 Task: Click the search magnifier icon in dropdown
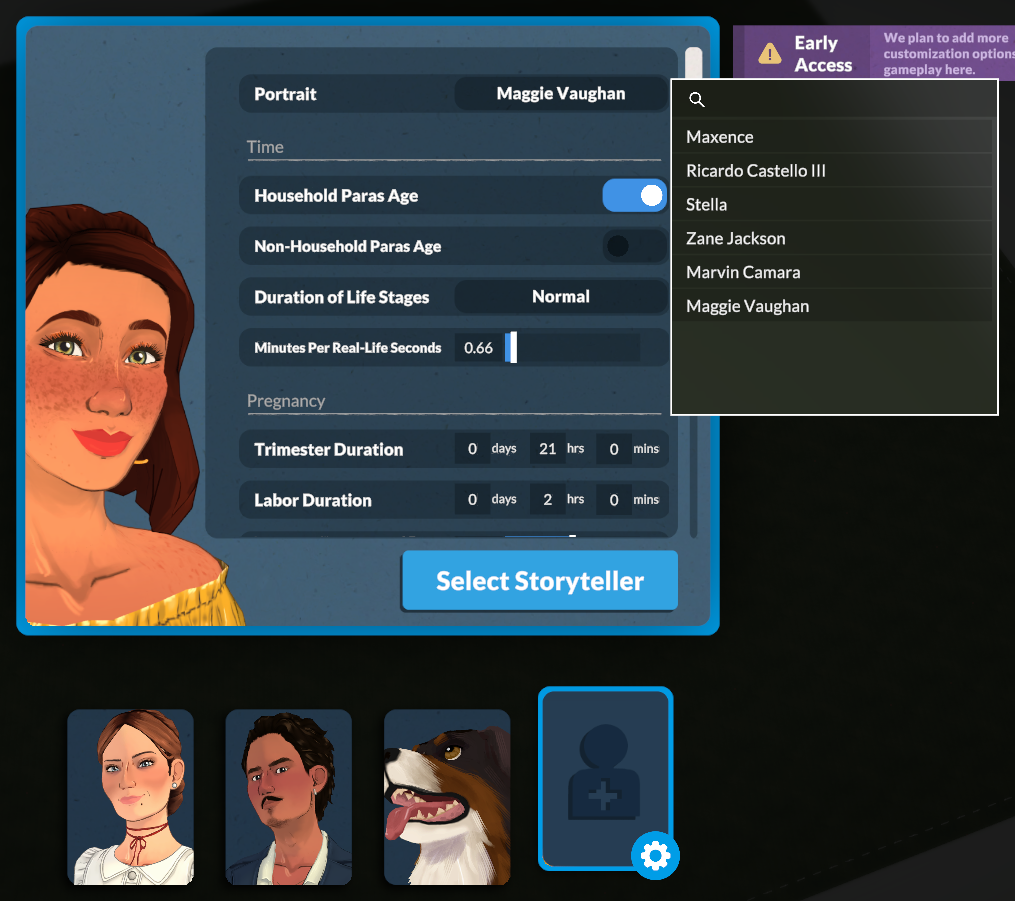pos(697,99)
